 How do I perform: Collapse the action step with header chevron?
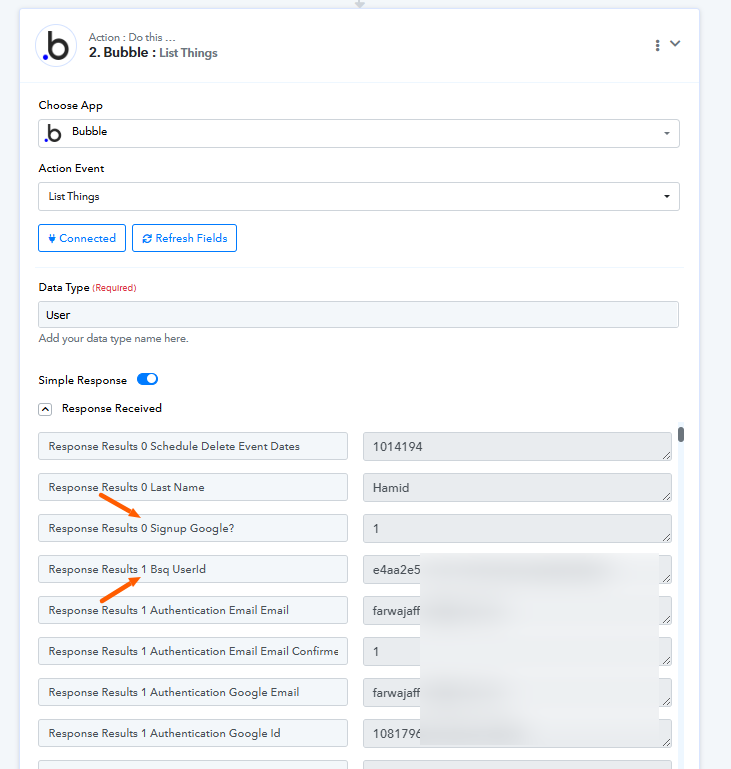tap(675, 44)
